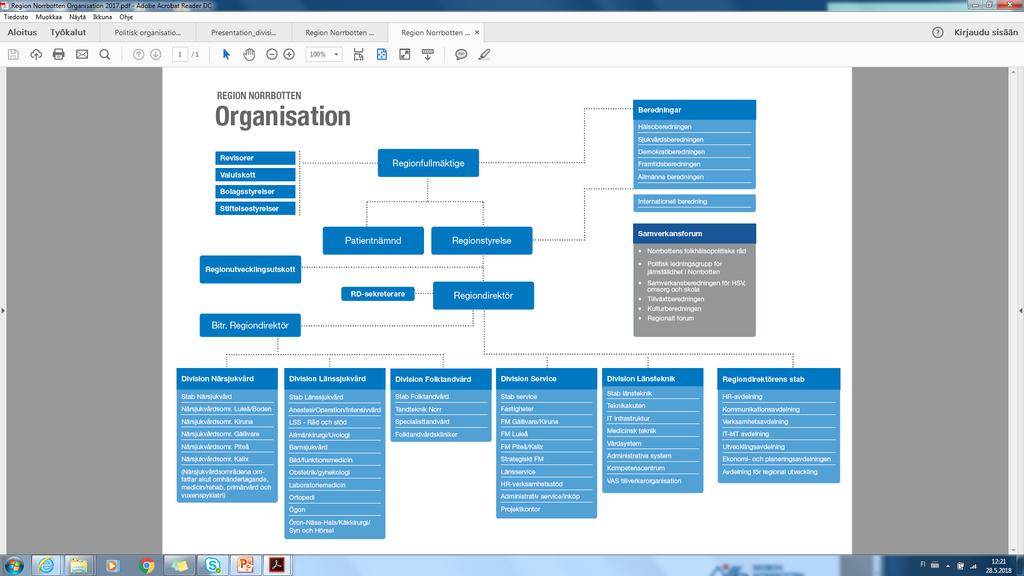Image resolution: width=1024 pixels, height=576 pixels.
Task: Click the Division Folktandvård header
Action: click(441, 379)
